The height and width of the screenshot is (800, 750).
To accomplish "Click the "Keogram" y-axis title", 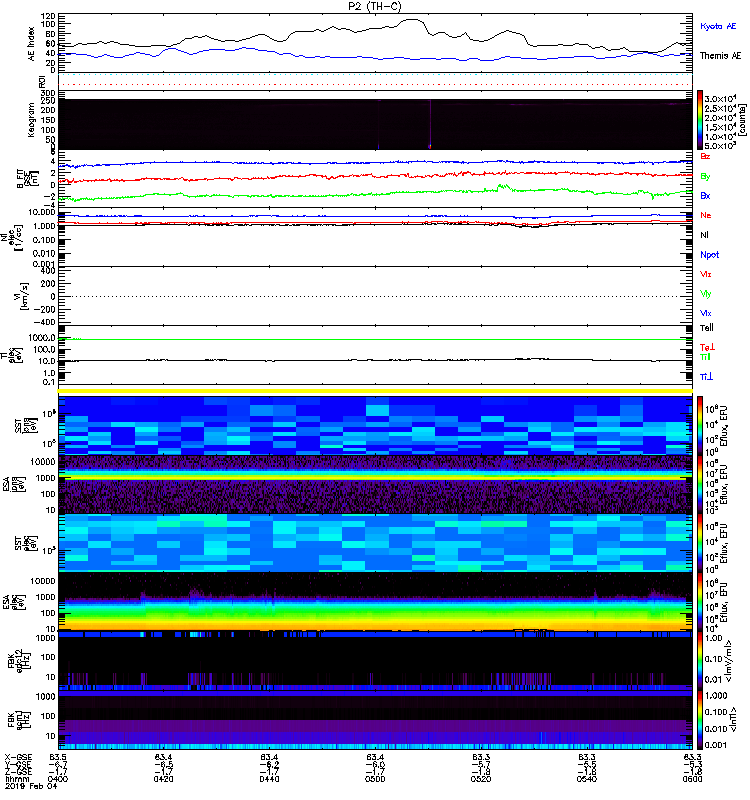I will [32, 120].
